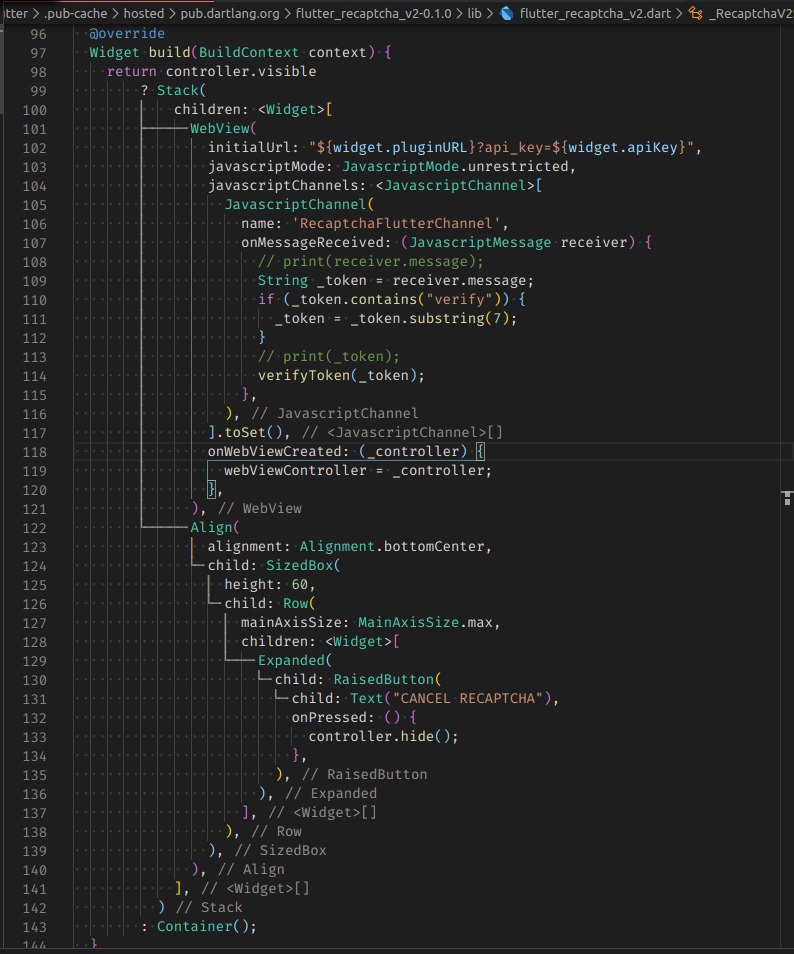The image size is (794, 954).
Task: Open the .pub-cache breadcrumb segment
Action: pos(75,13)
